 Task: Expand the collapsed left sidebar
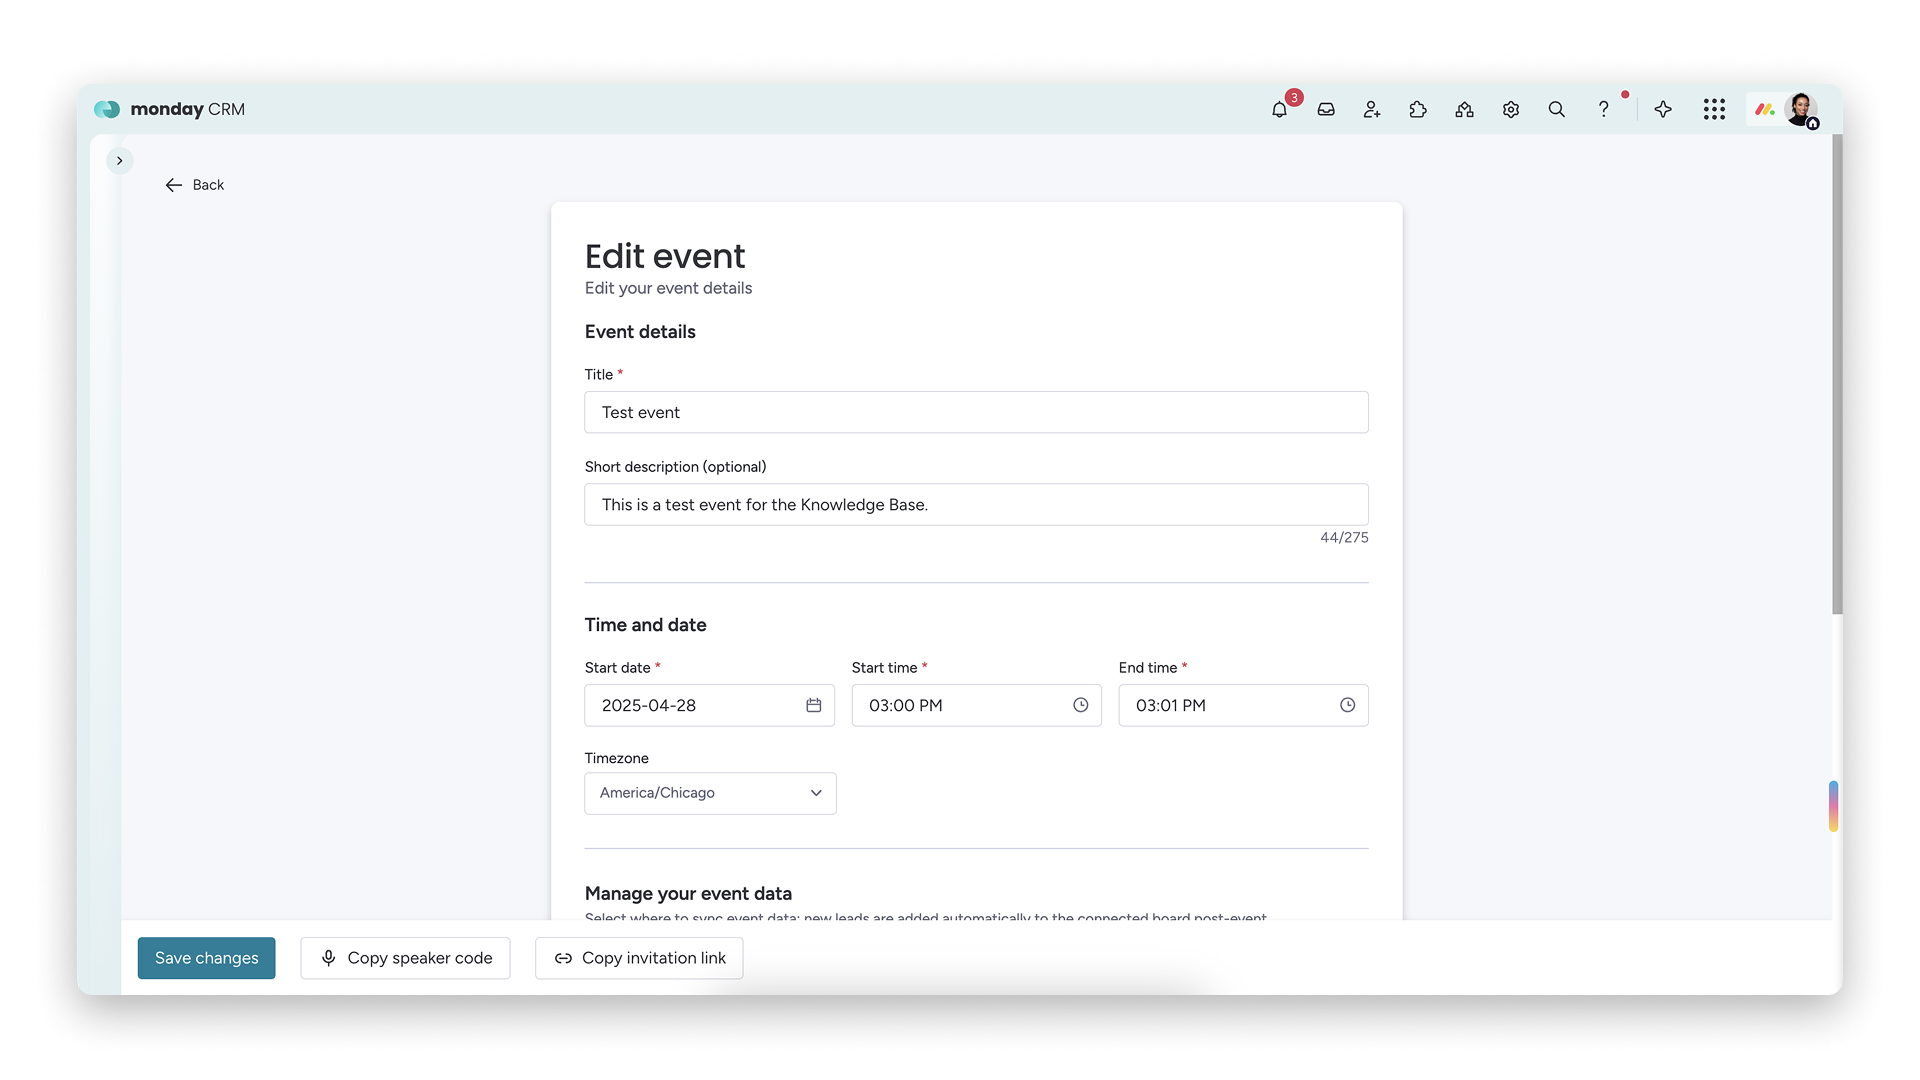pyautogui.click(x=120, y=160)
